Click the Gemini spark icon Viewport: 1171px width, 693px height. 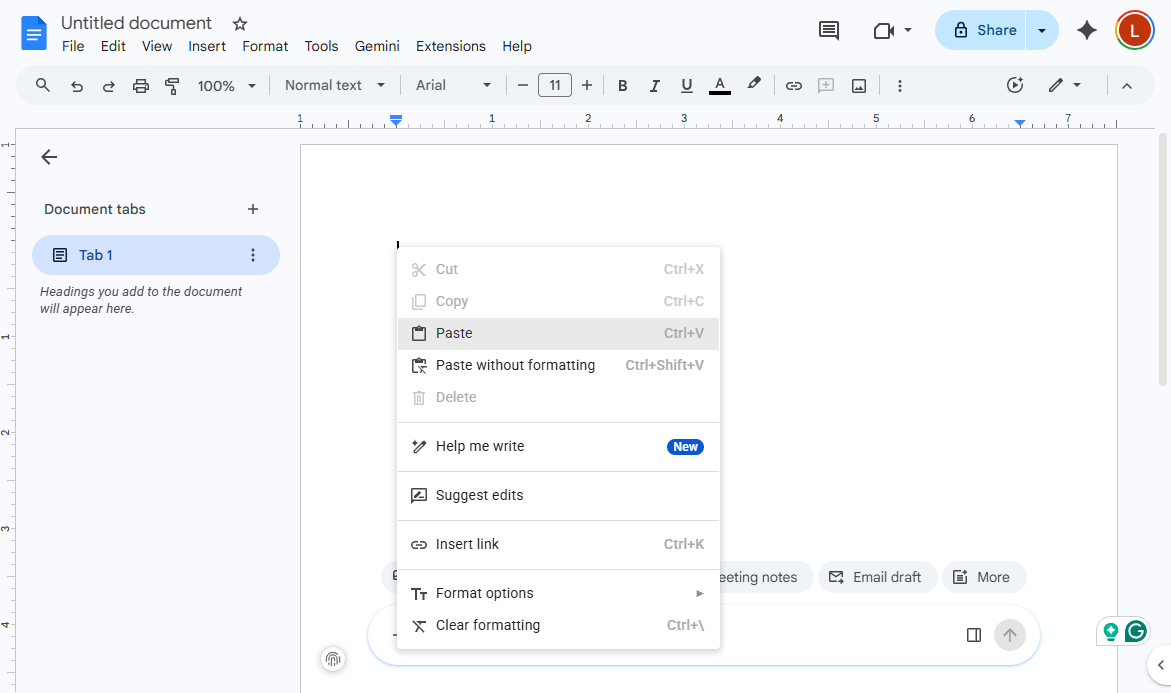1086,30
